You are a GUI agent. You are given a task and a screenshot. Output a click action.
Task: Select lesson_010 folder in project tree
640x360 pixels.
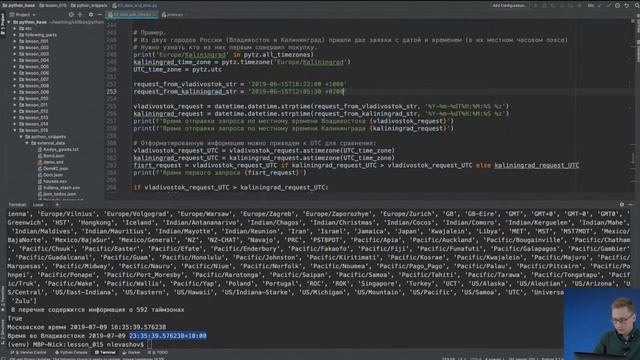33,98
